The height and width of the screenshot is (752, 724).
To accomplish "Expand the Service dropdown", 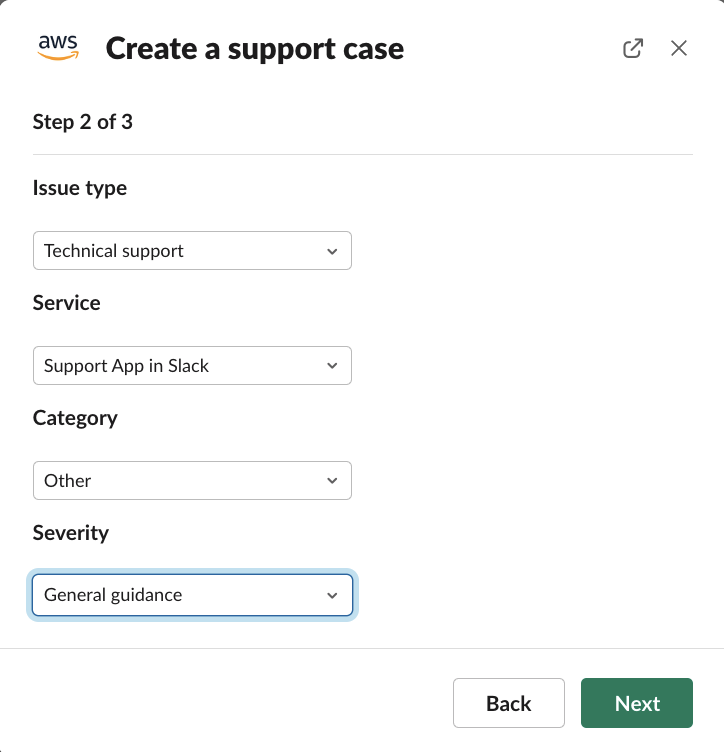I will (192, 366).
